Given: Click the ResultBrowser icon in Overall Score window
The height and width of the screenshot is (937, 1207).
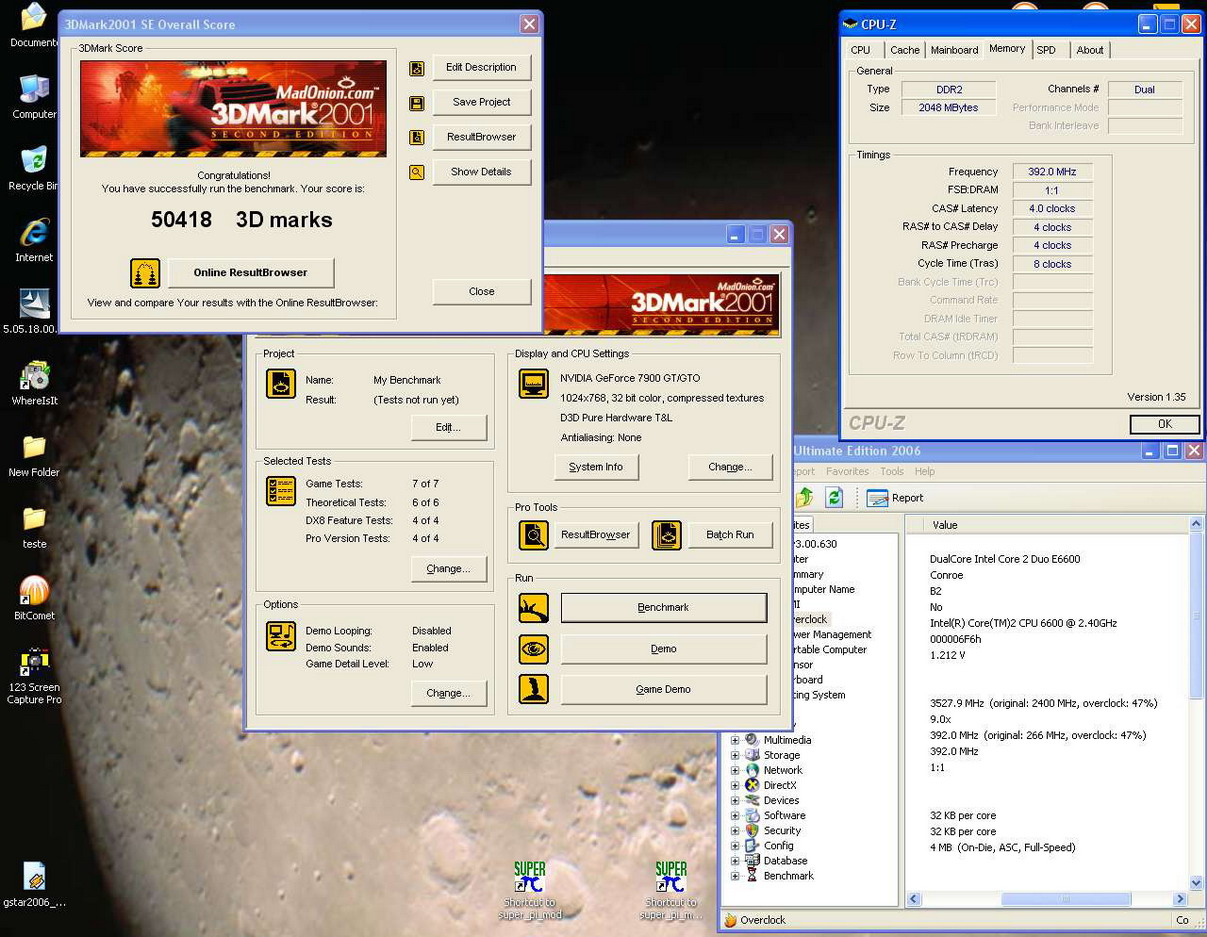Looking at the screenshot, I should tap(417, 137).
